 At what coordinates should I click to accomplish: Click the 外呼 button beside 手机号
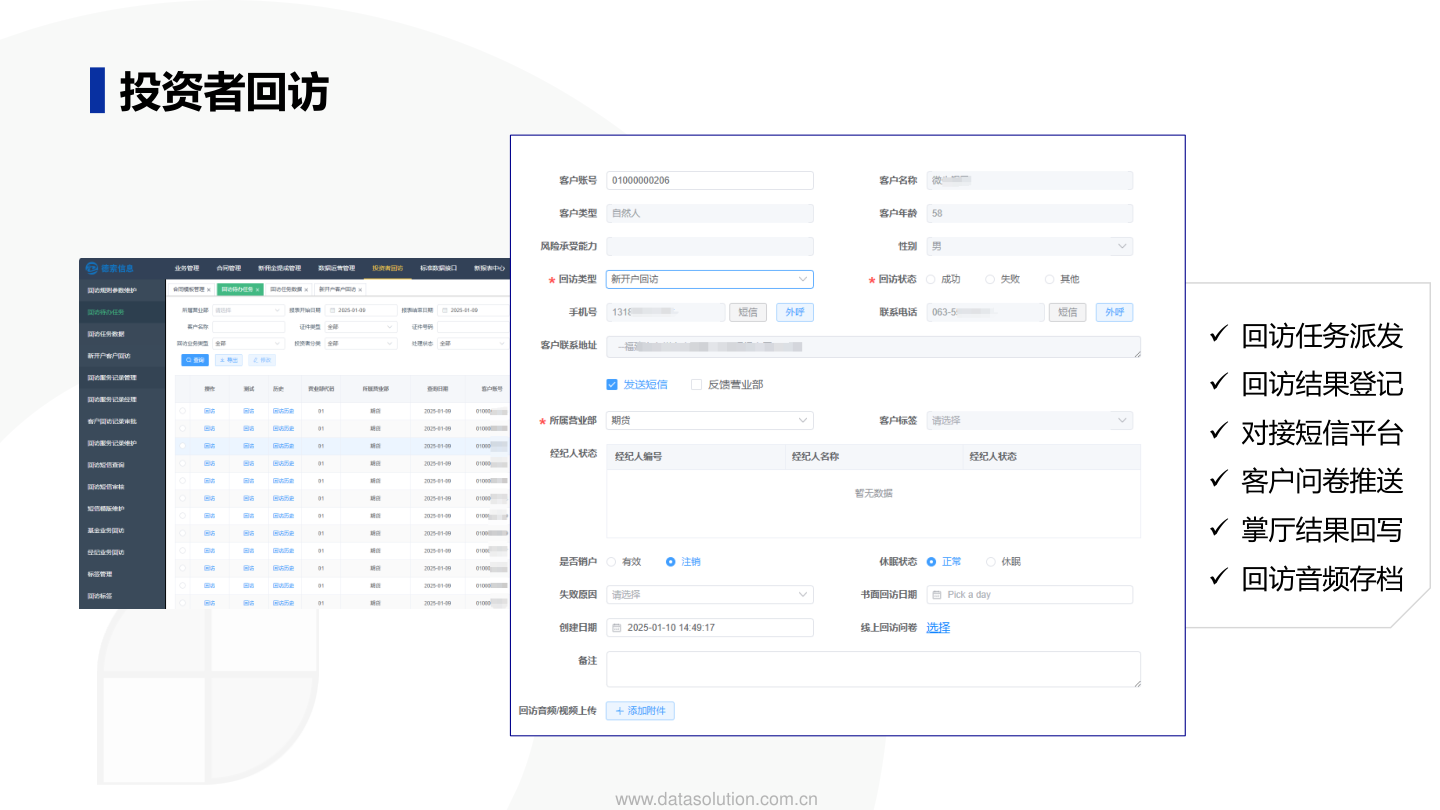tap(794, 313)
